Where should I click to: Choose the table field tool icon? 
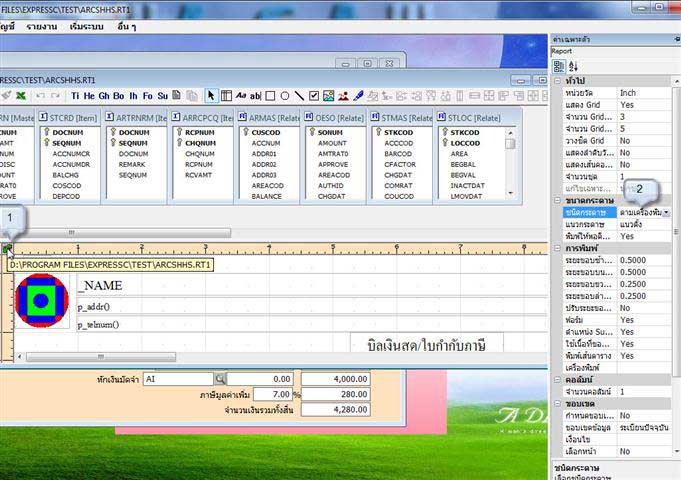226,96
